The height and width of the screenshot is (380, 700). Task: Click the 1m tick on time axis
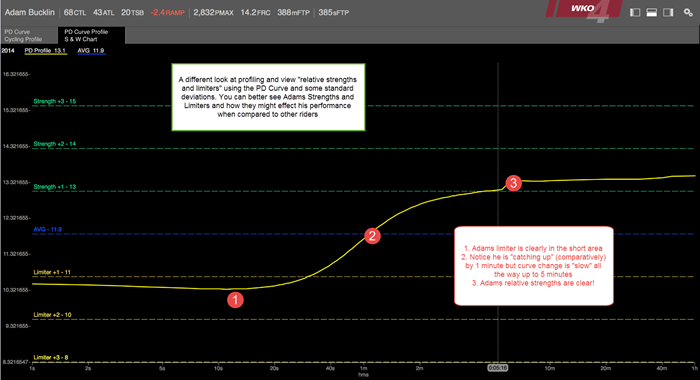tap(364, 368)
